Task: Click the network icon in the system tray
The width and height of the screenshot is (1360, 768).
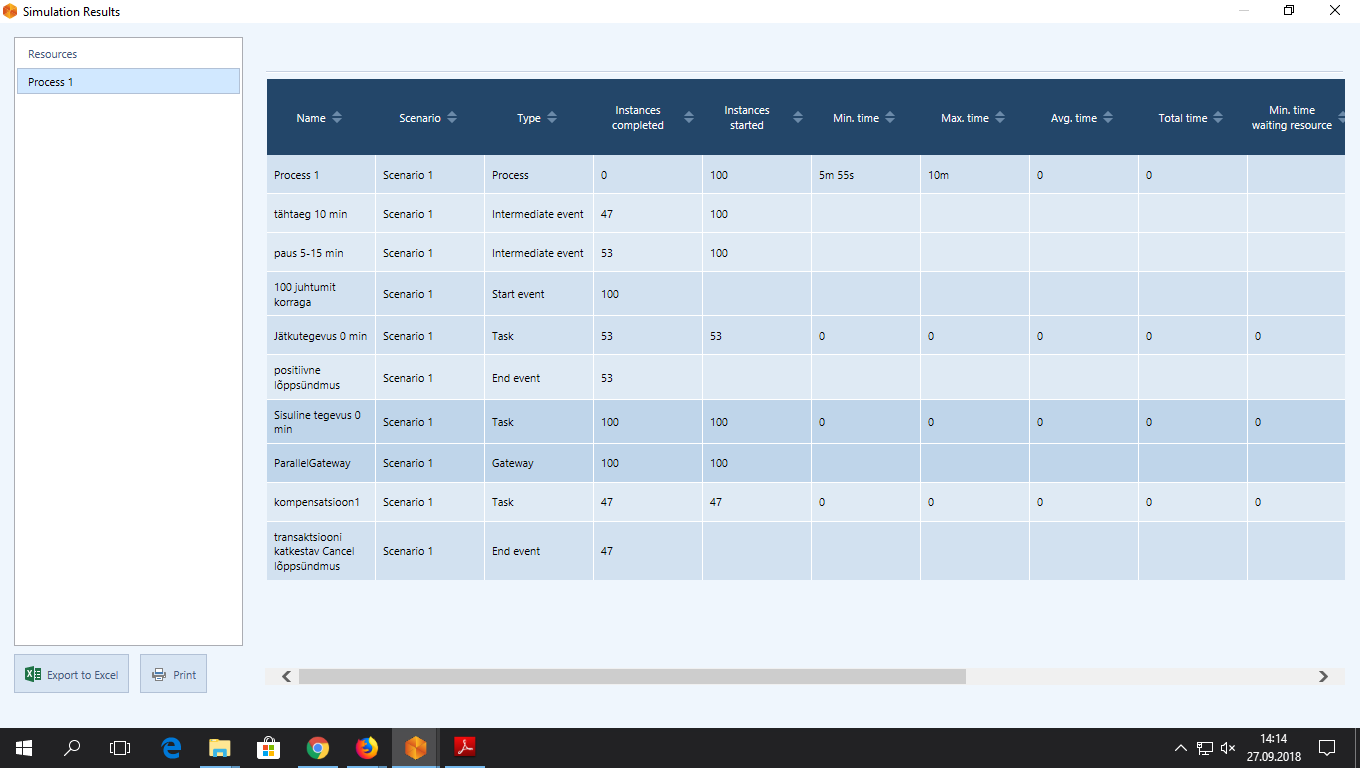Action: 1205,748
